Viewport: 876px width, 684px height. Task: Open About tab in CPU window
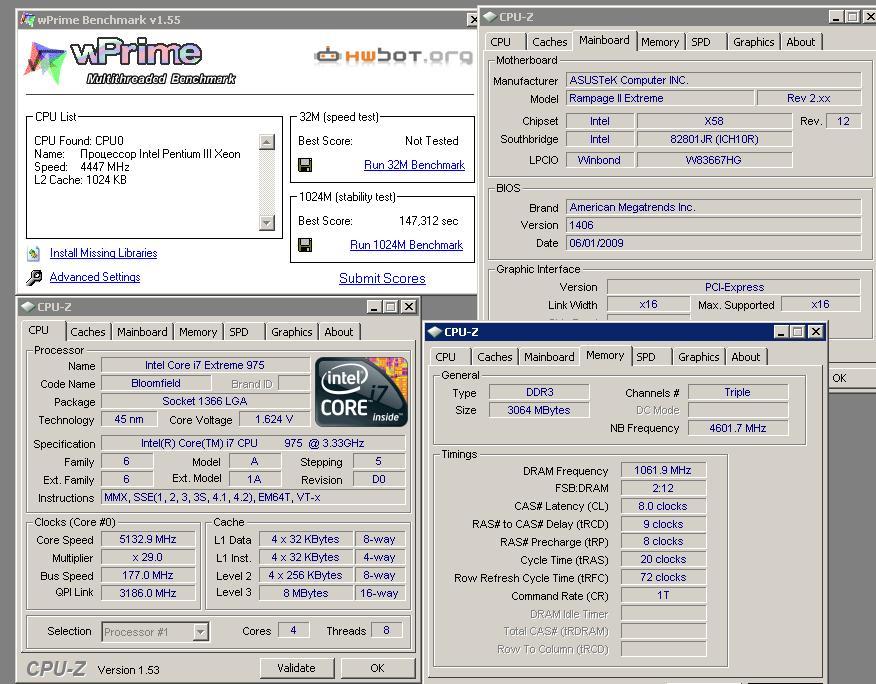pos(339,332)
